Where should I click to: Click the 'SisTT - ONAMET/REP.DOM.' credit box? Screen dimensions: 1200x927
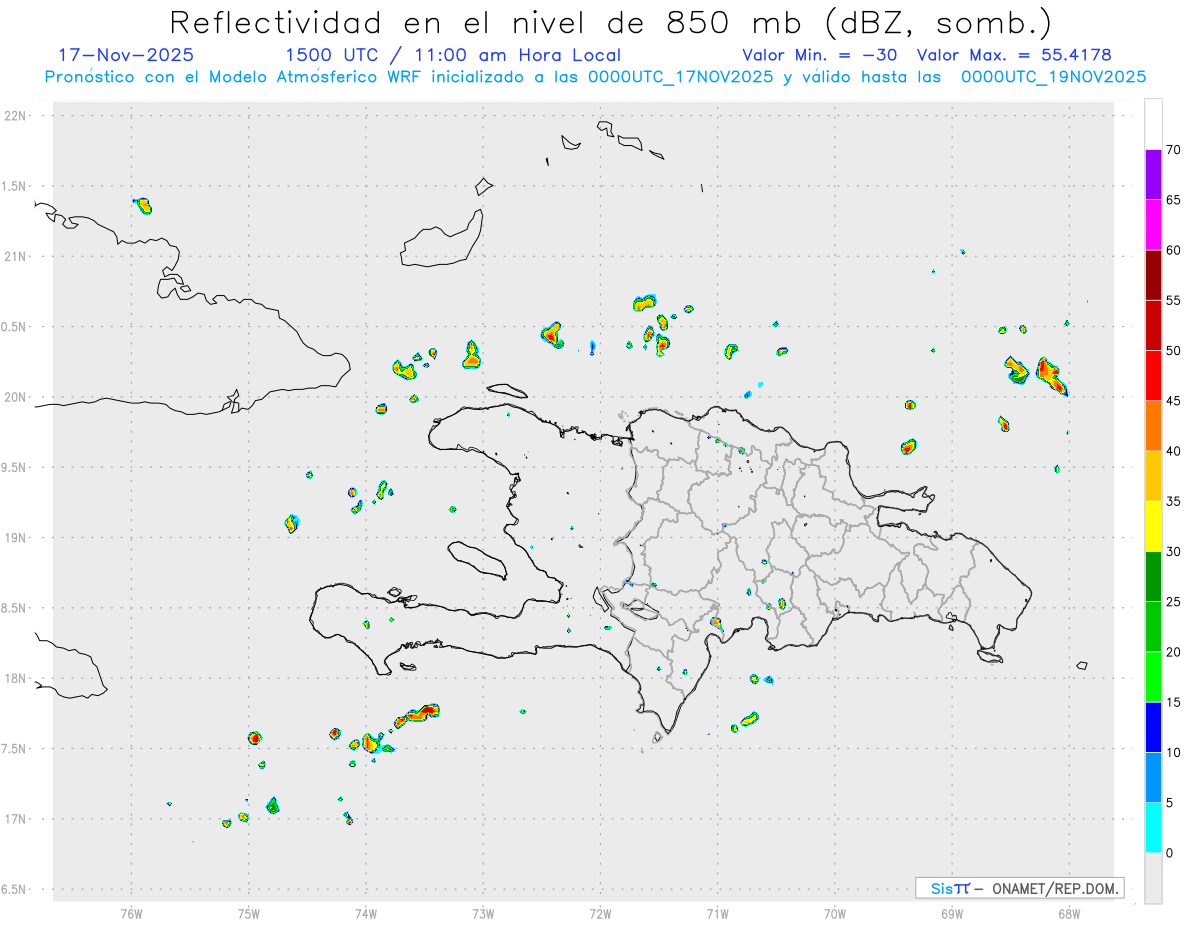1020,888
